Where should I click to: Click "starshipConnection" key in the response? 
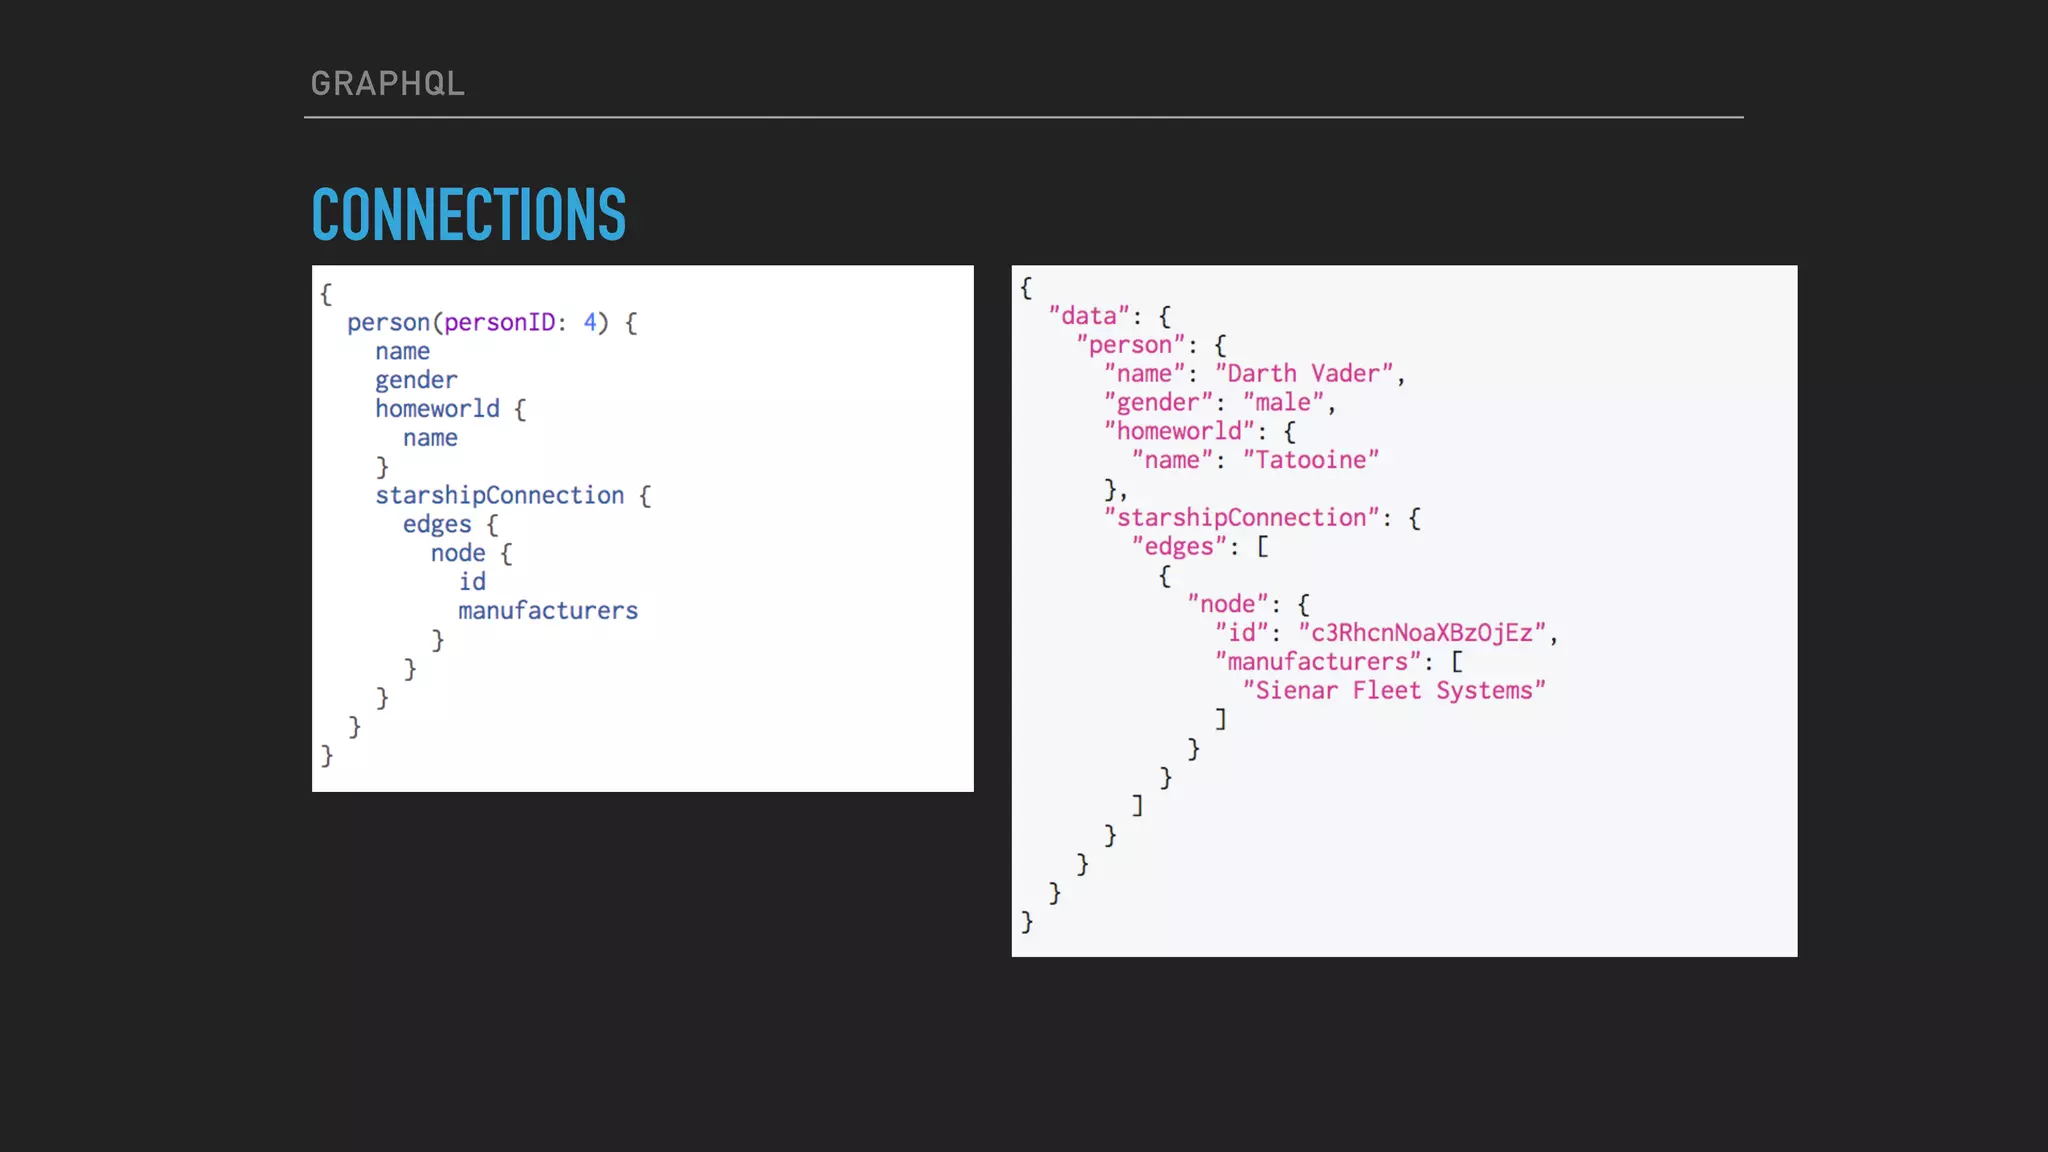coord(1241,518)
